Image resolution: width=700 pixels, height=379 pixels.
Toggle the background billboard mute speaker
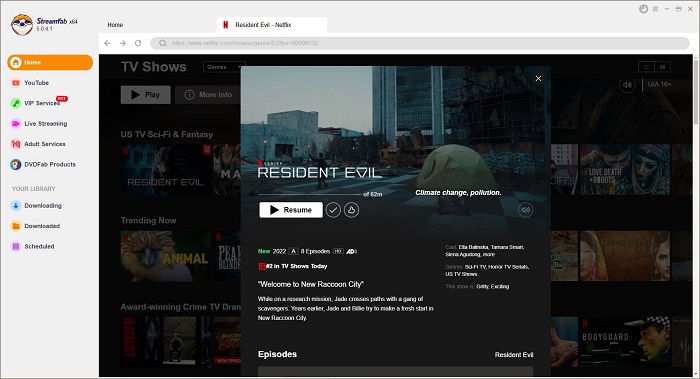[627, 85]
